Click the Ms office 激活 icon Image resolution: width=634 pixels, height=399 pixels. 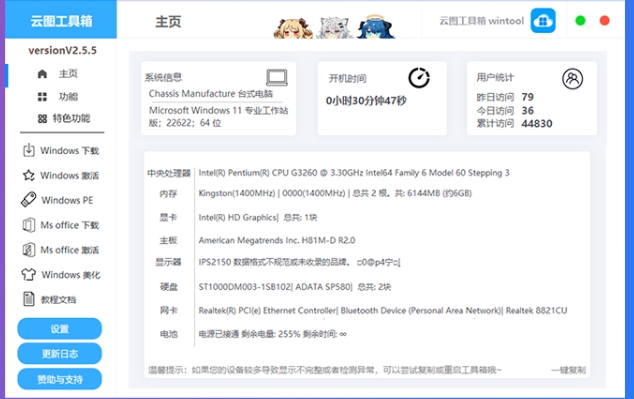tap(29, 250)
